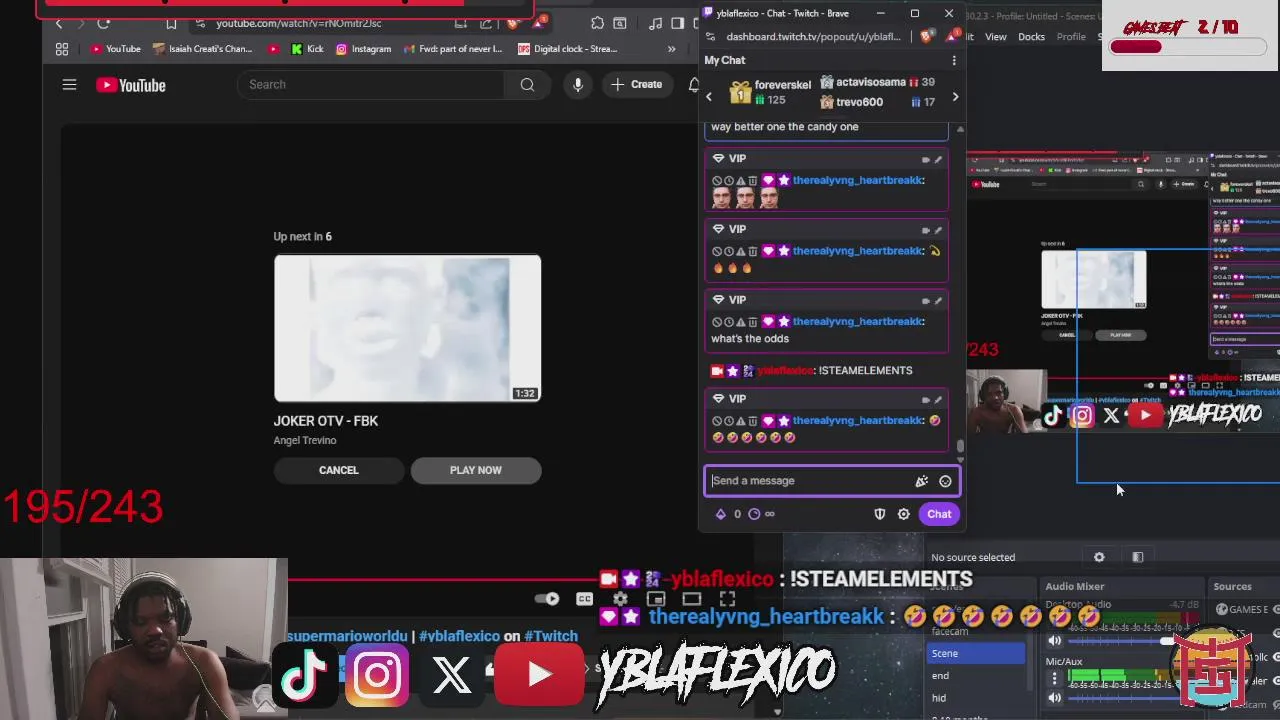Switch YouTube player to theater mode

[691, 599]
